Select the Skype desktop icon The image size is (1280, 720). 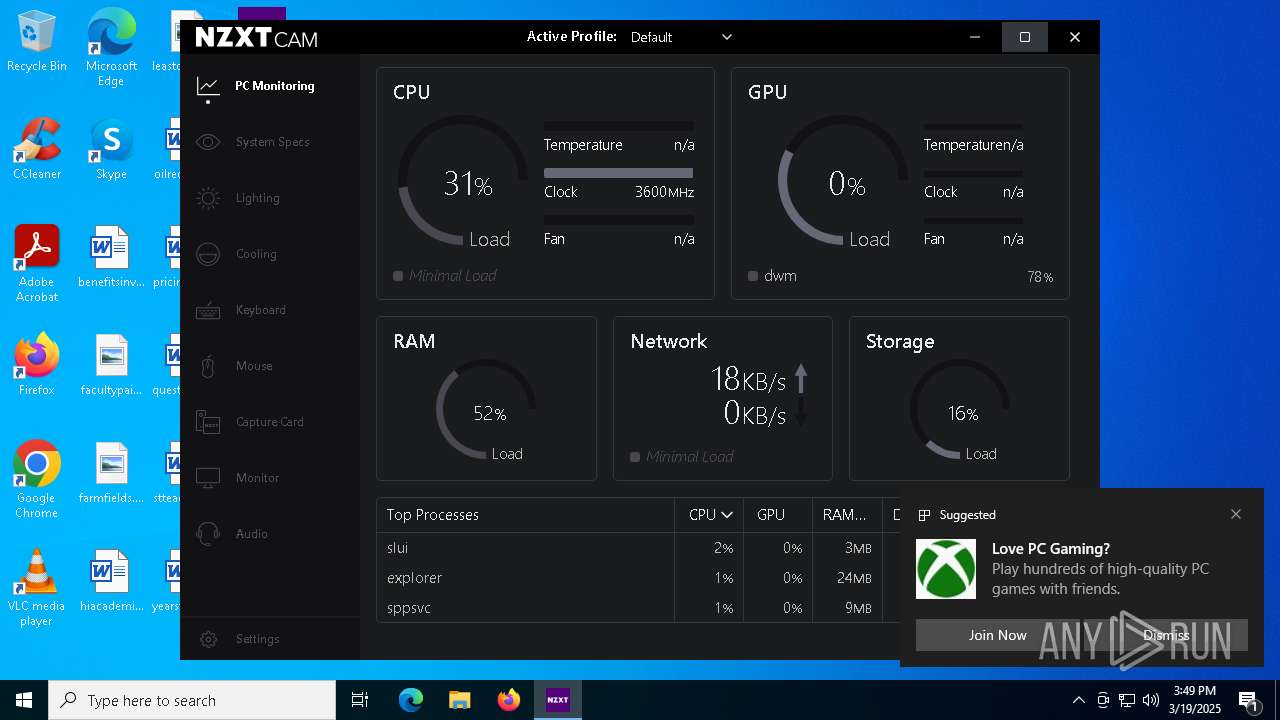(111, 149)
